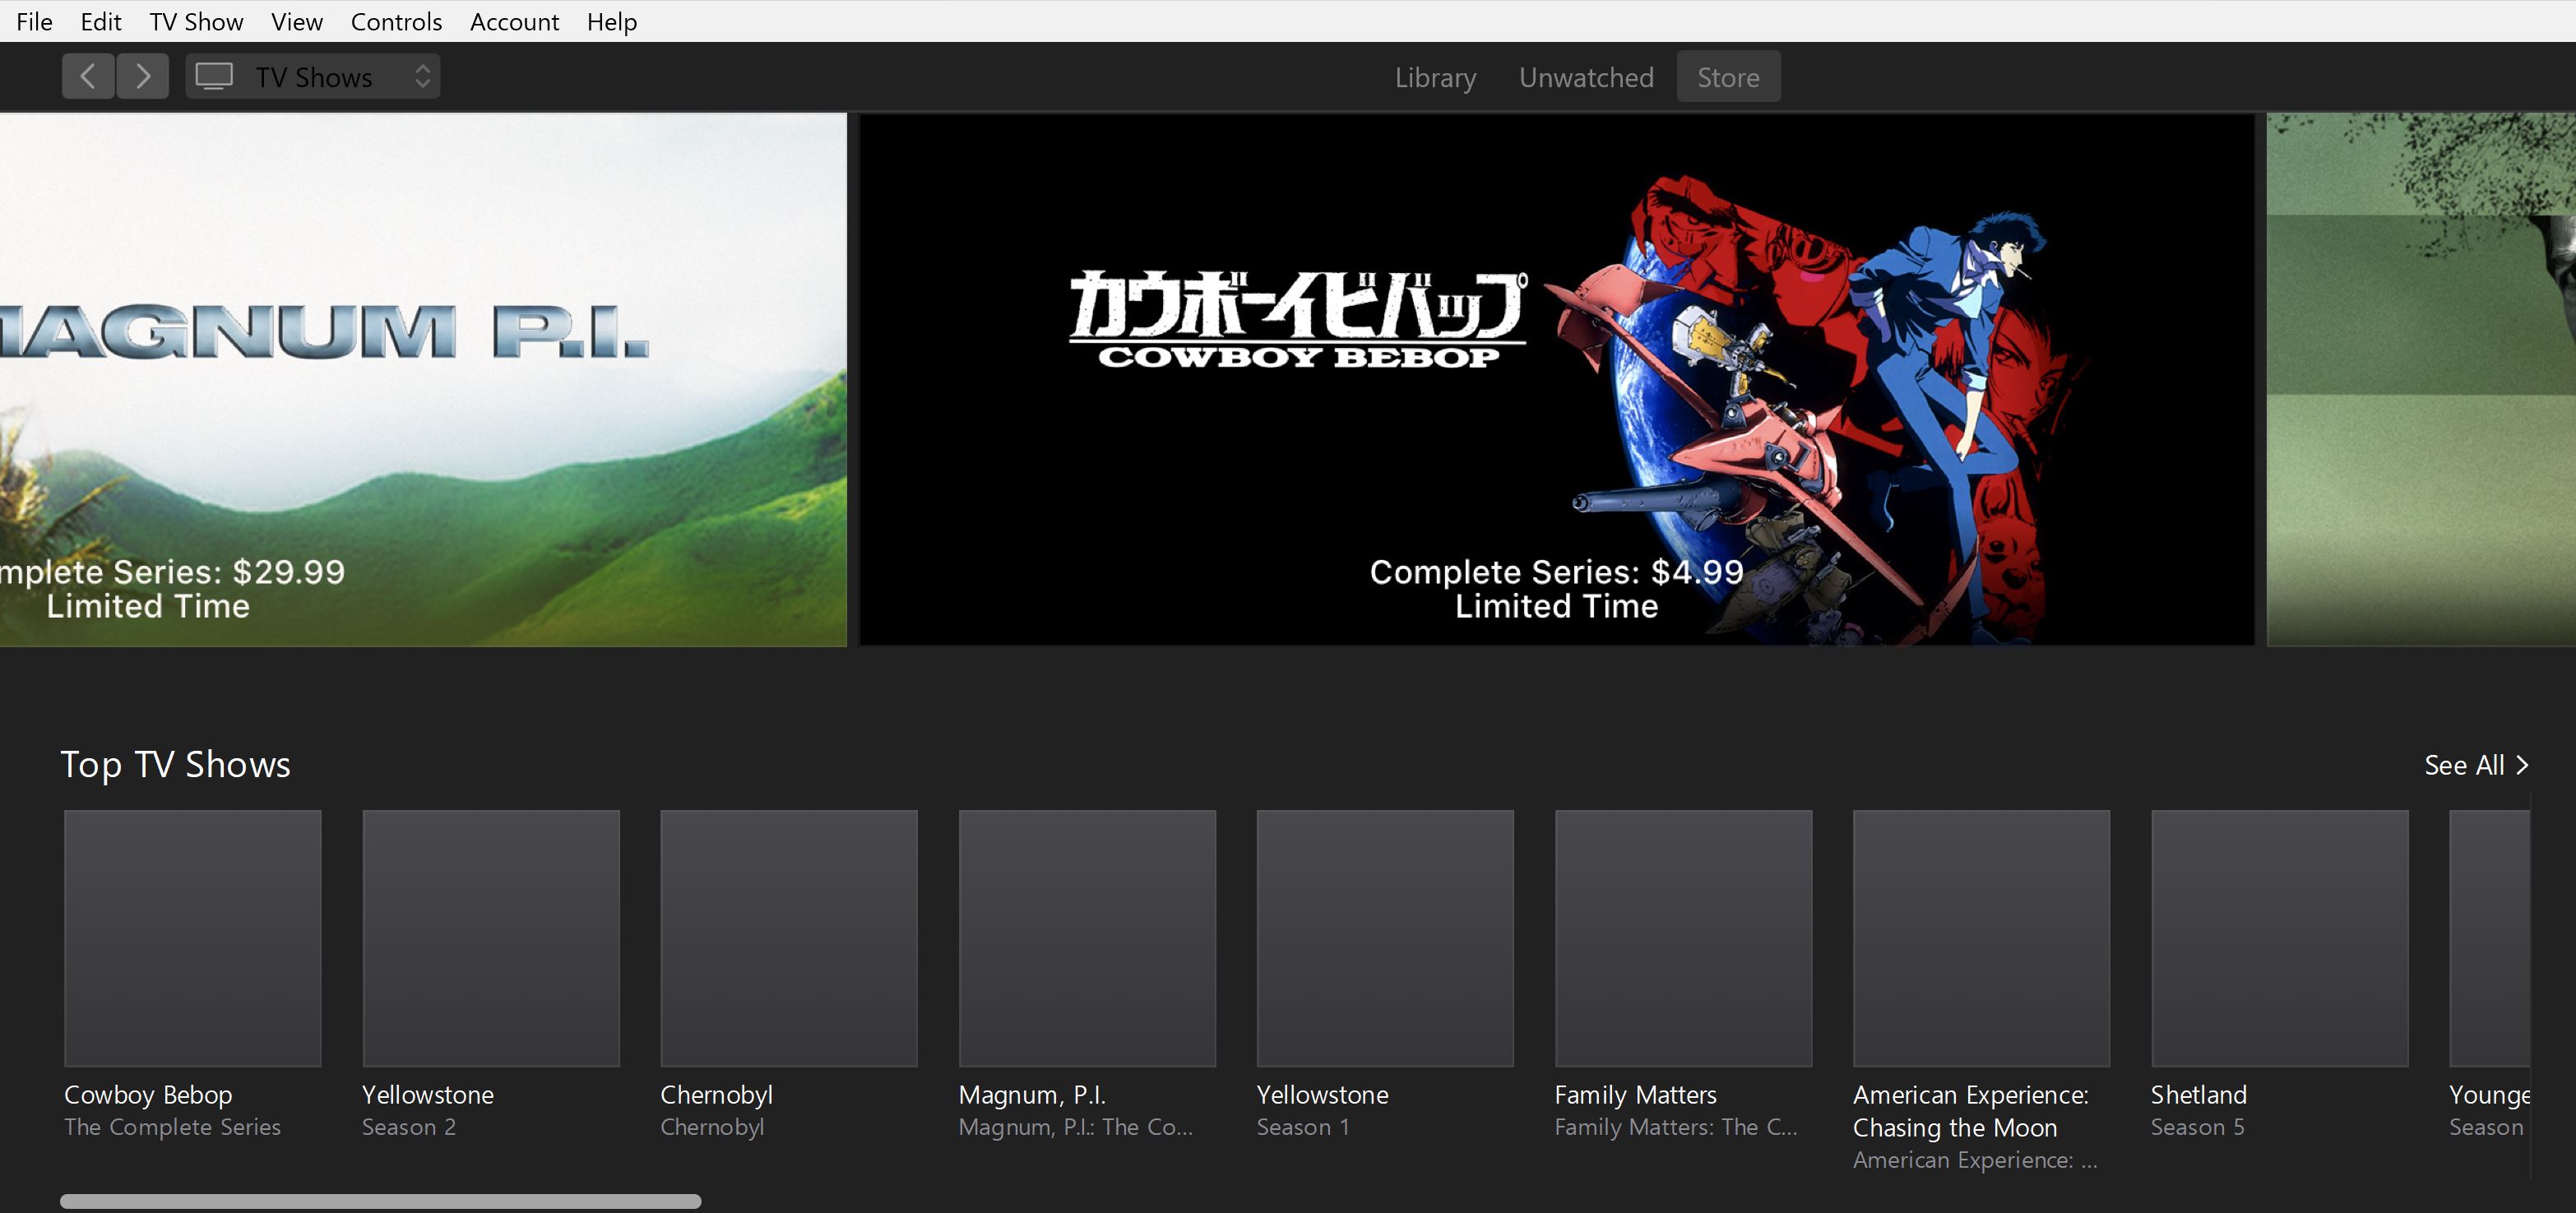The height and width of the screenshot is (1213, 2576).
Task: Open the Magnum P.I. featured banner
Action: click(x=423, y=379)
